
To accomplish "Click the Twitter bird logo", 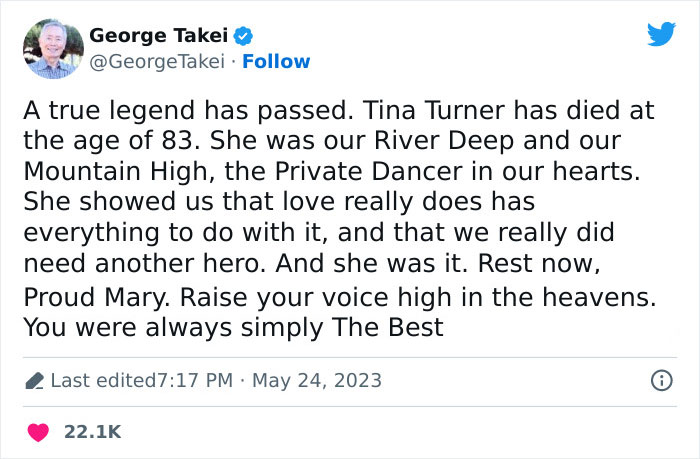I will coord(661,35).
